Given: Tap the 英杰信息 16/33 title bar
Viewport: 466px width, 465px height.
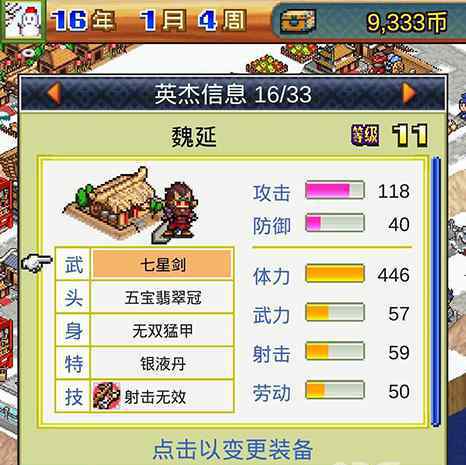Looking at the screenshot, I should [x=233, y=94].
